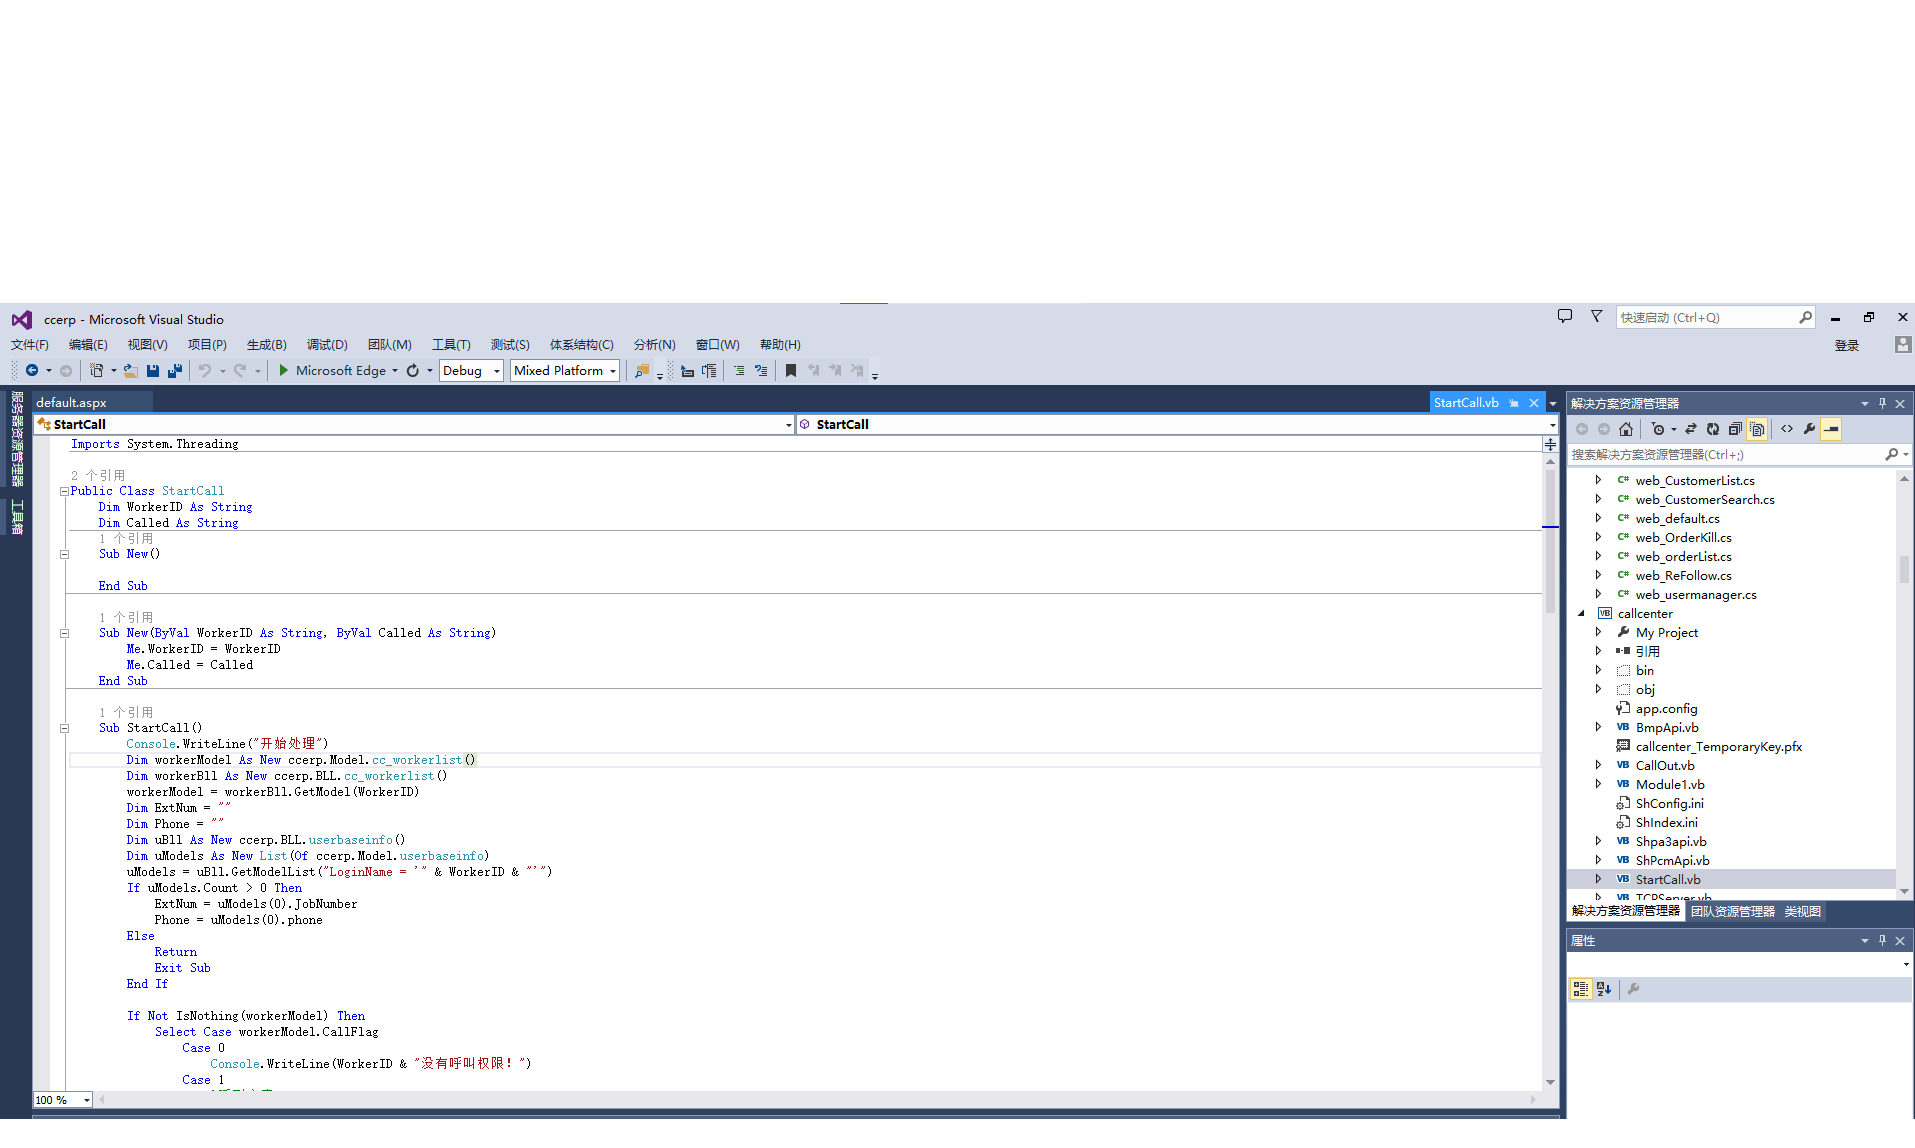
Task: Click Collapse All icon in Solution Explorer
Action: [x=1735, y=429]
